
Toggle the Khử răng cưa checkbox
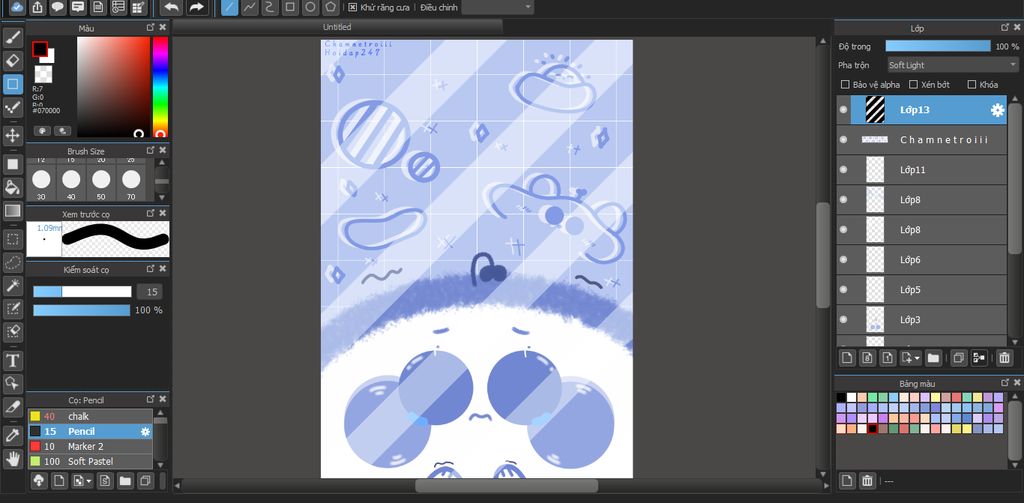353,7
